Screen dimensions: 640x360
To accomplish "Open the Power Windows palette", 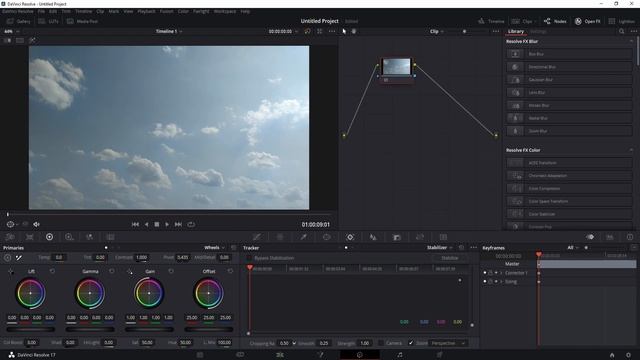I will click(x=327, y=237).
